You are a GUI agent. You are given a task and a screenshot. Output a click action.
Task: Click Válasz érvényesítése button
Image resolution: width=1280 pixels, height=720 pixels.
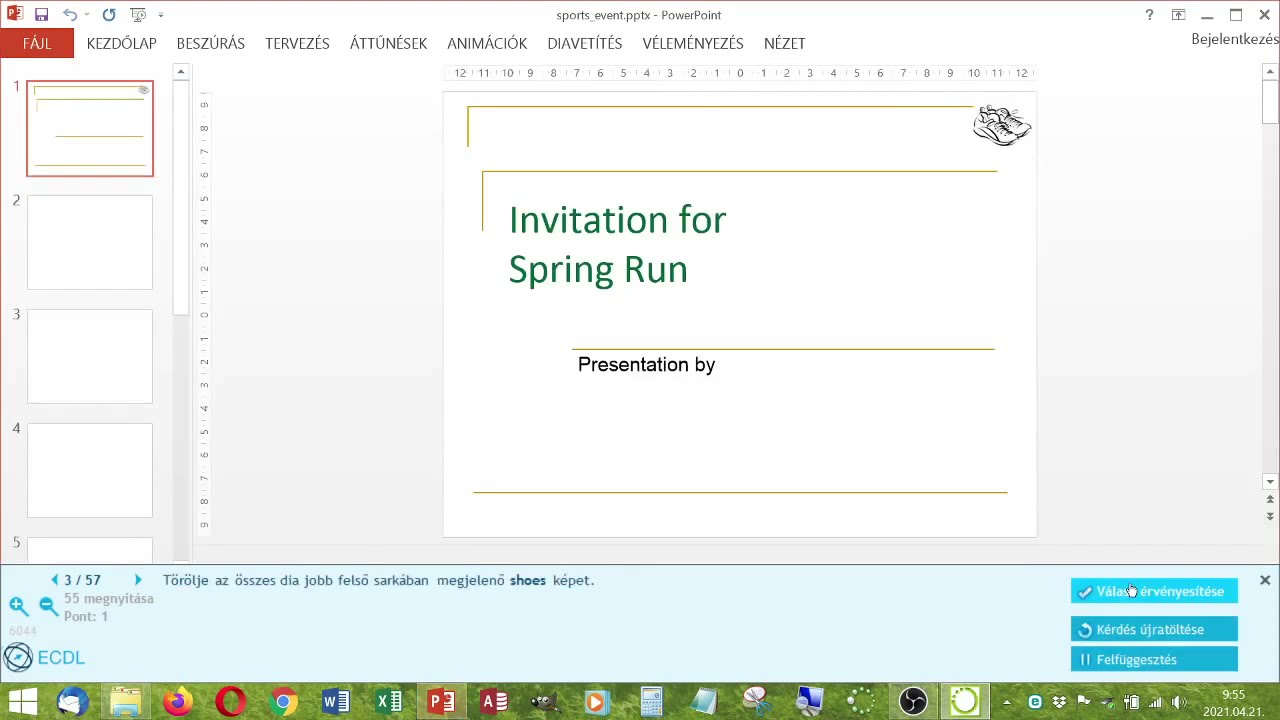[x=1154, y=591]
